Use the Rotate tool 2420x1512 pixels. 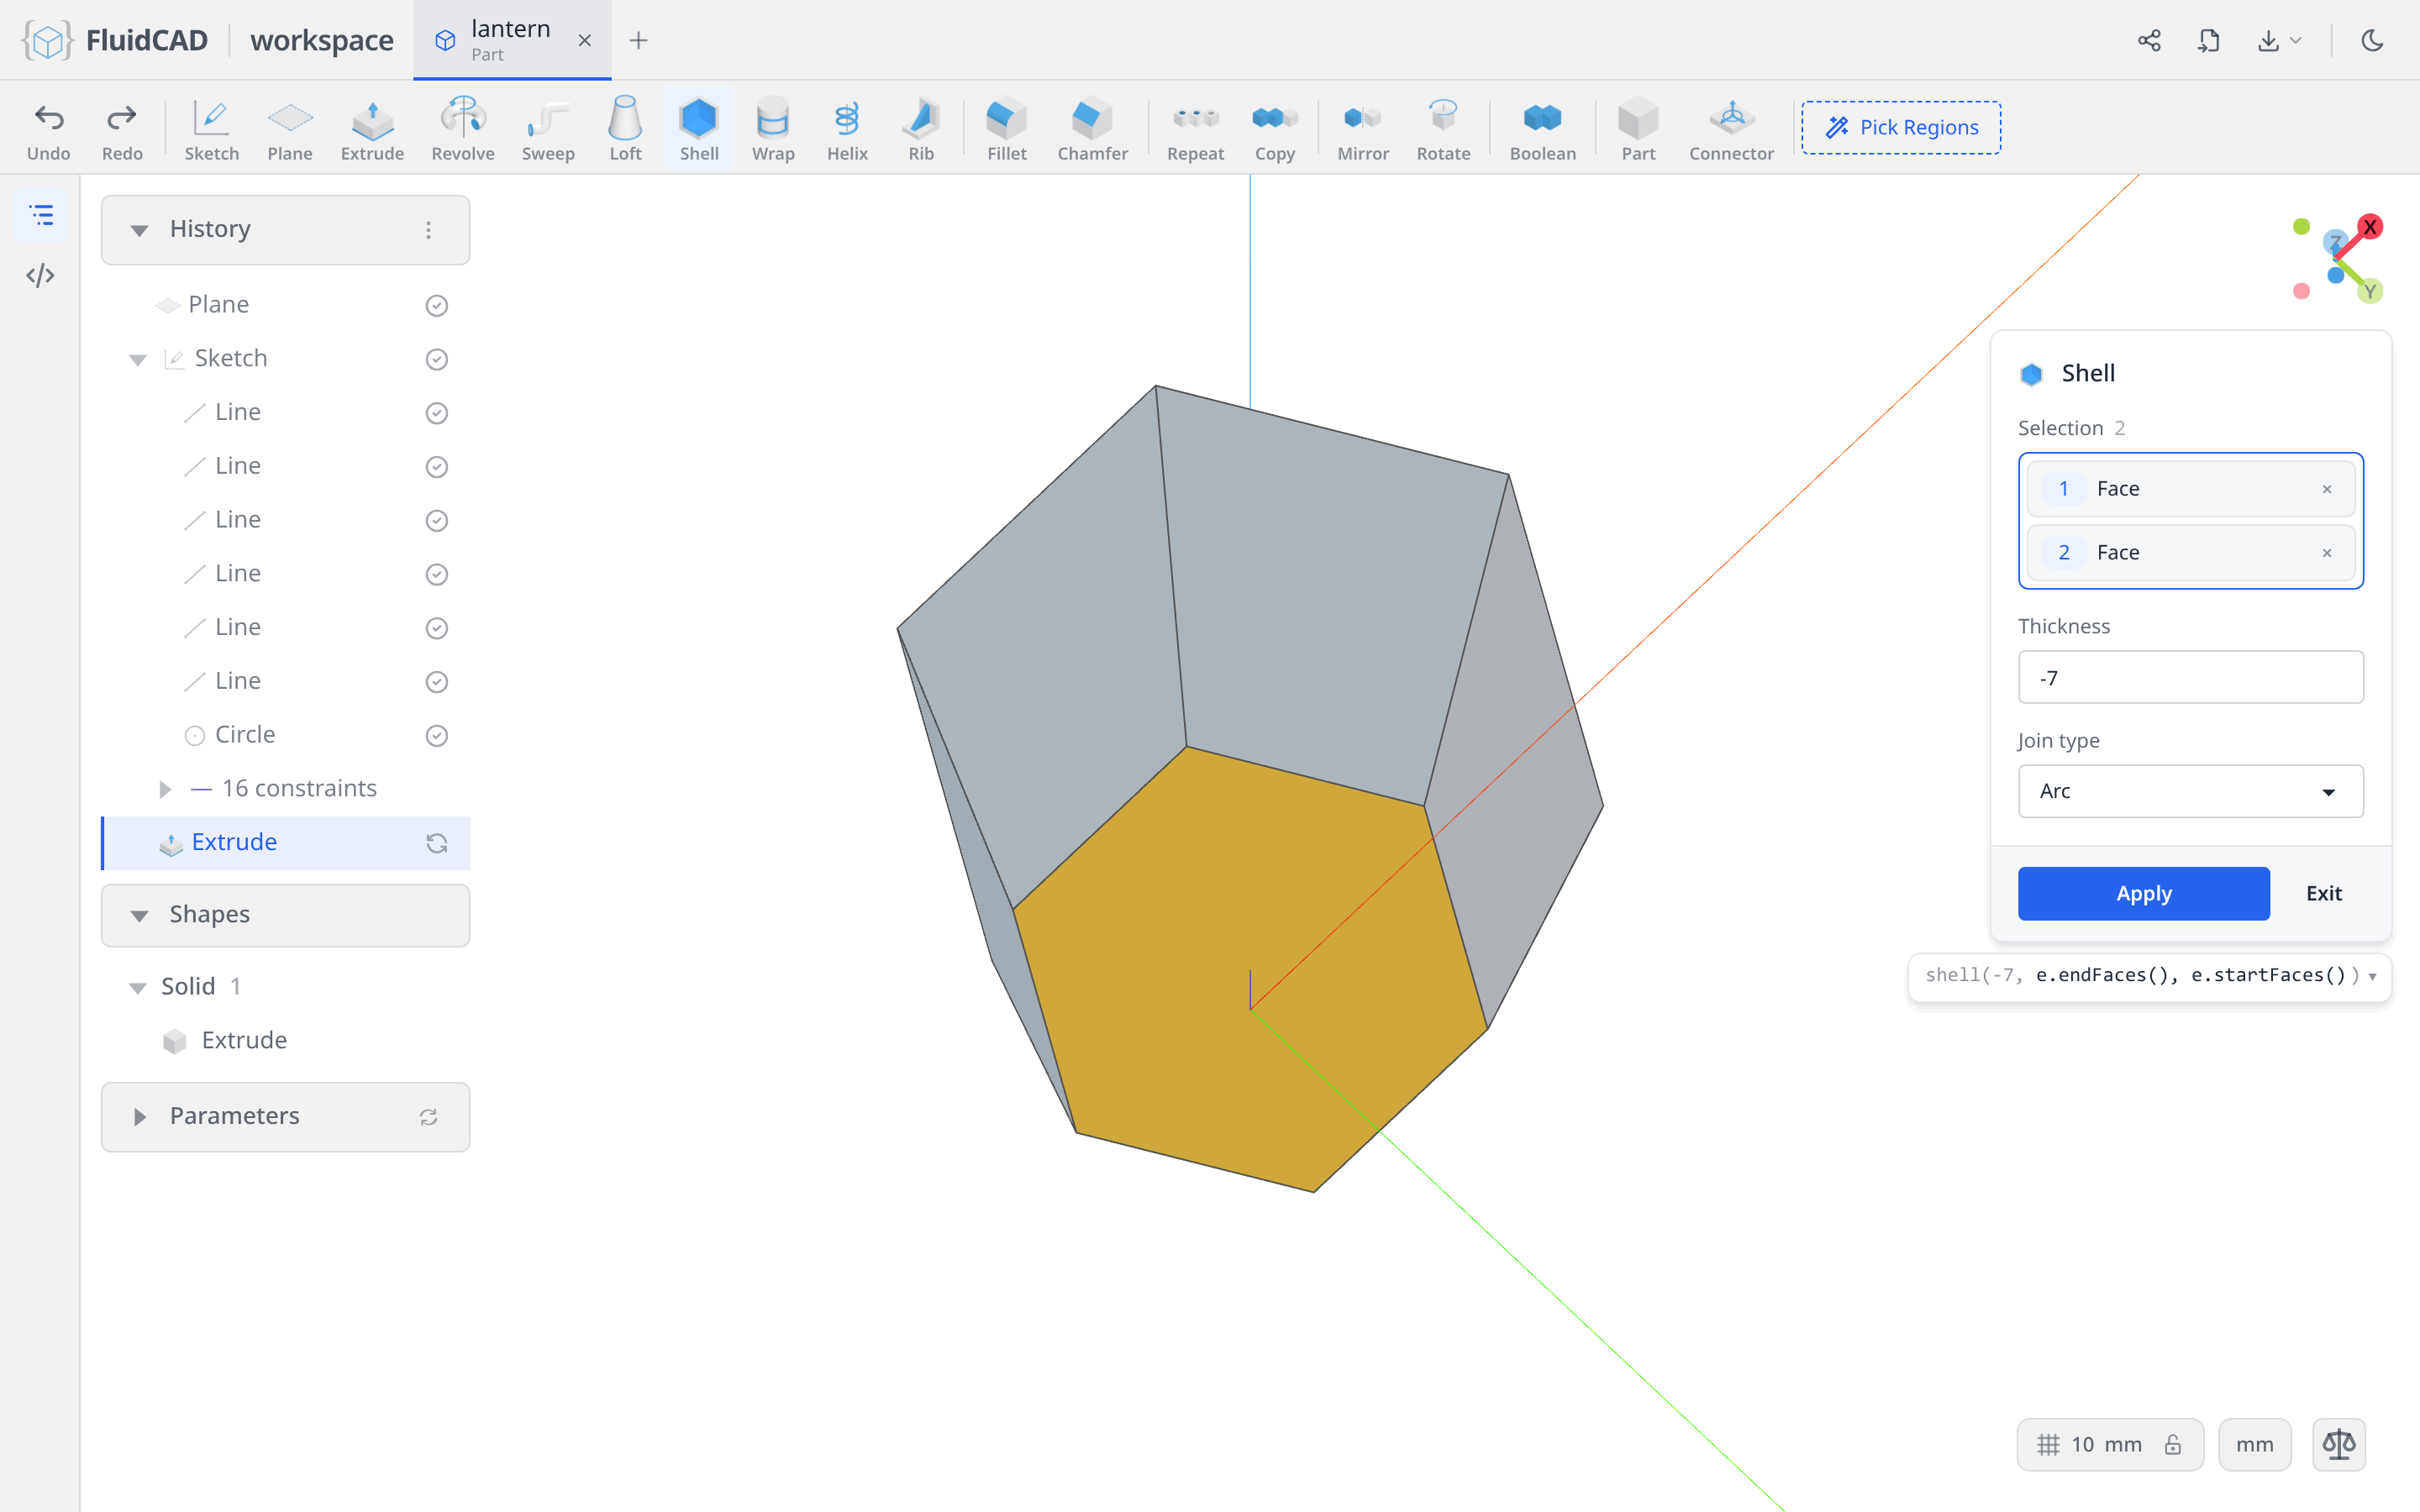coord(1443,130)
